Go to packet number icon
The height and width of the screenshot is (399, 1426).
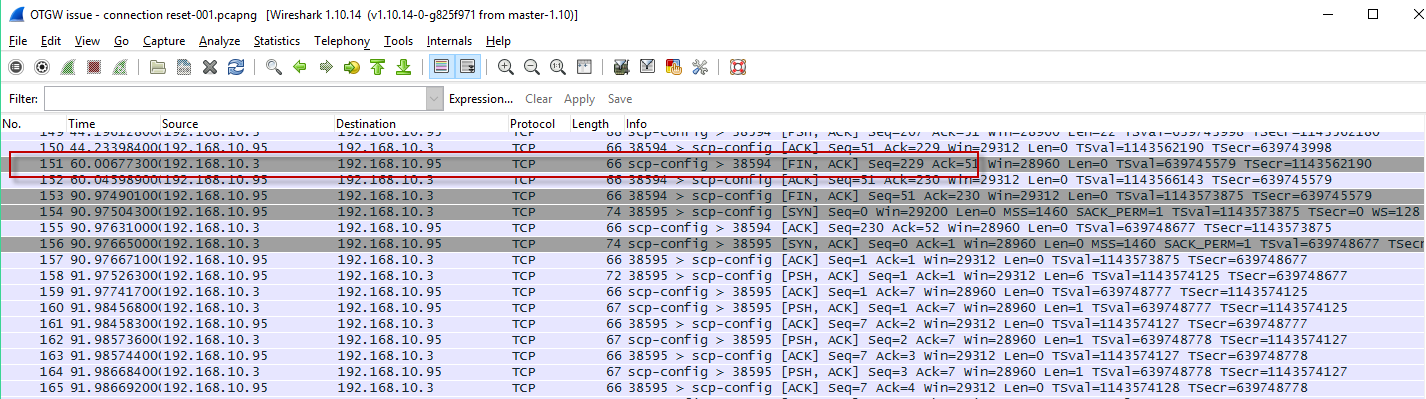(x=352, y=67)
